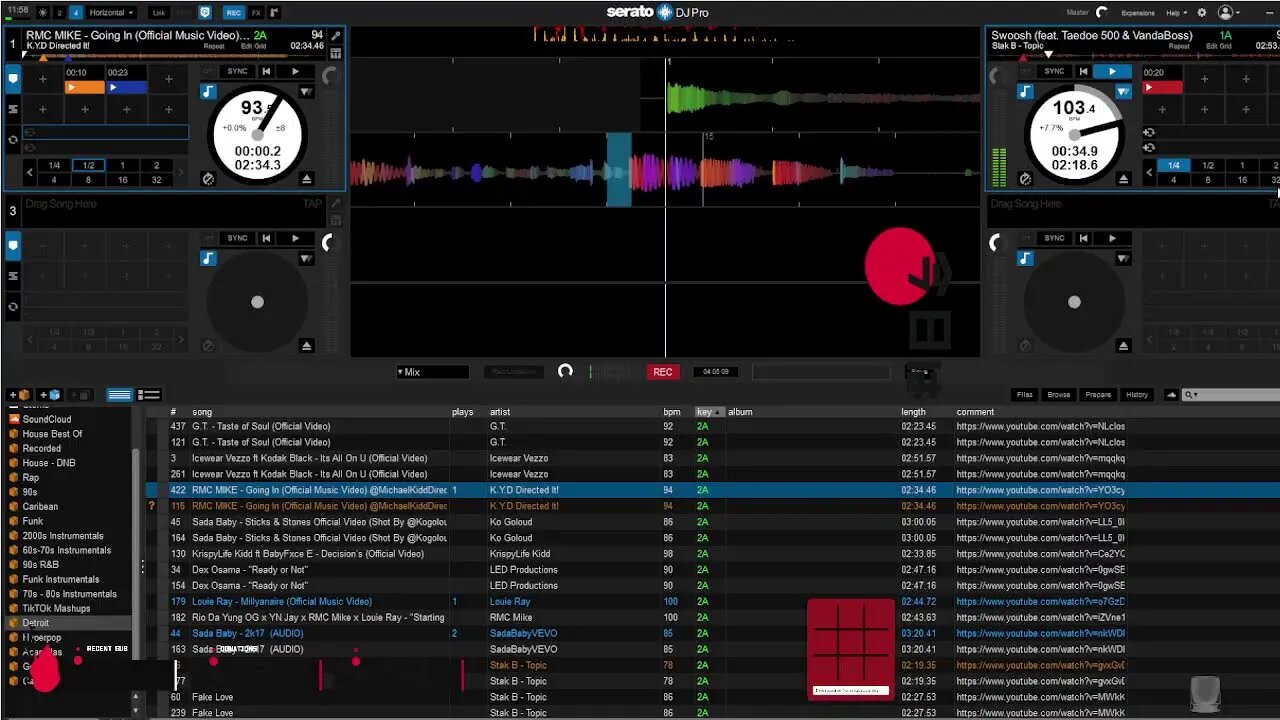This screenshot has height=720, width=1280.
Task: Open the Expansions panel
Action: click(x=1138, y=13)
